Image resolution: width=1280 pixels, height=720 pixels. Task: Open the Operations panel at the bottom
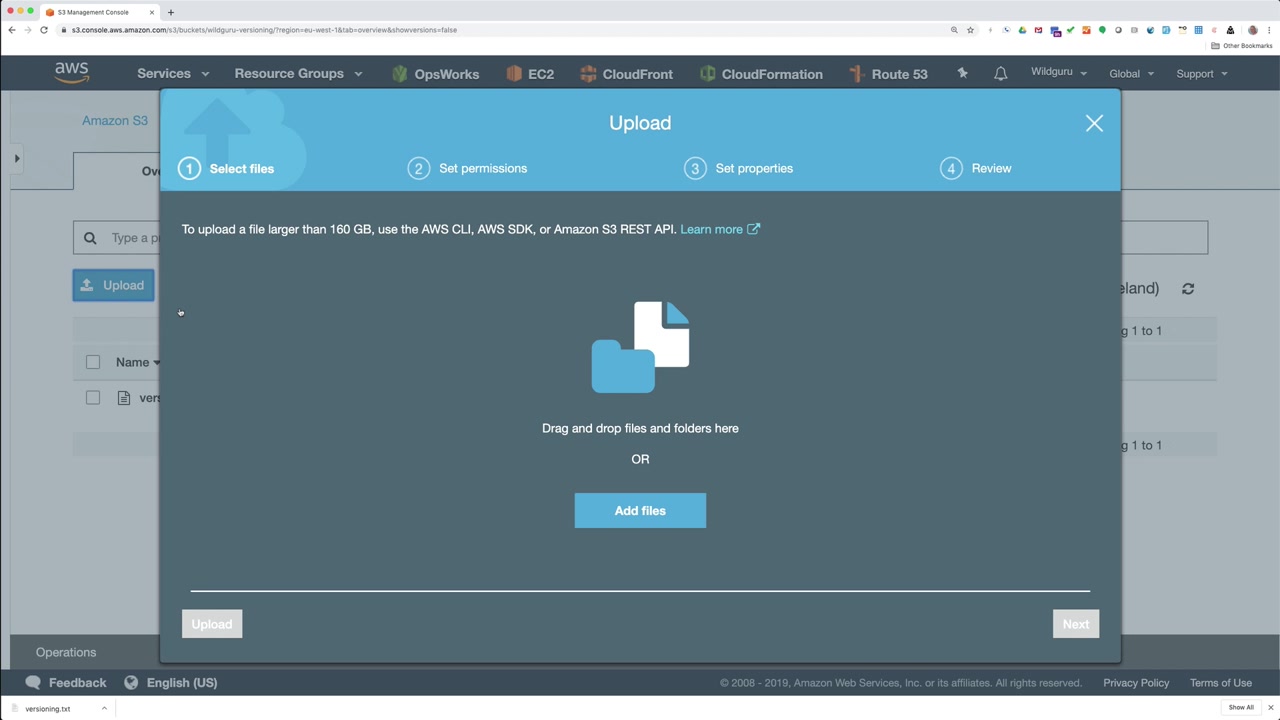coord(66,652)
